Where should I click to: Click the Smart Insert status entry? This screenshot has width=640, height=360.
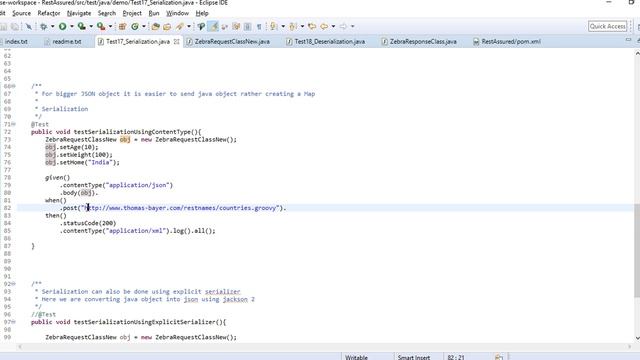click(413, 357)
